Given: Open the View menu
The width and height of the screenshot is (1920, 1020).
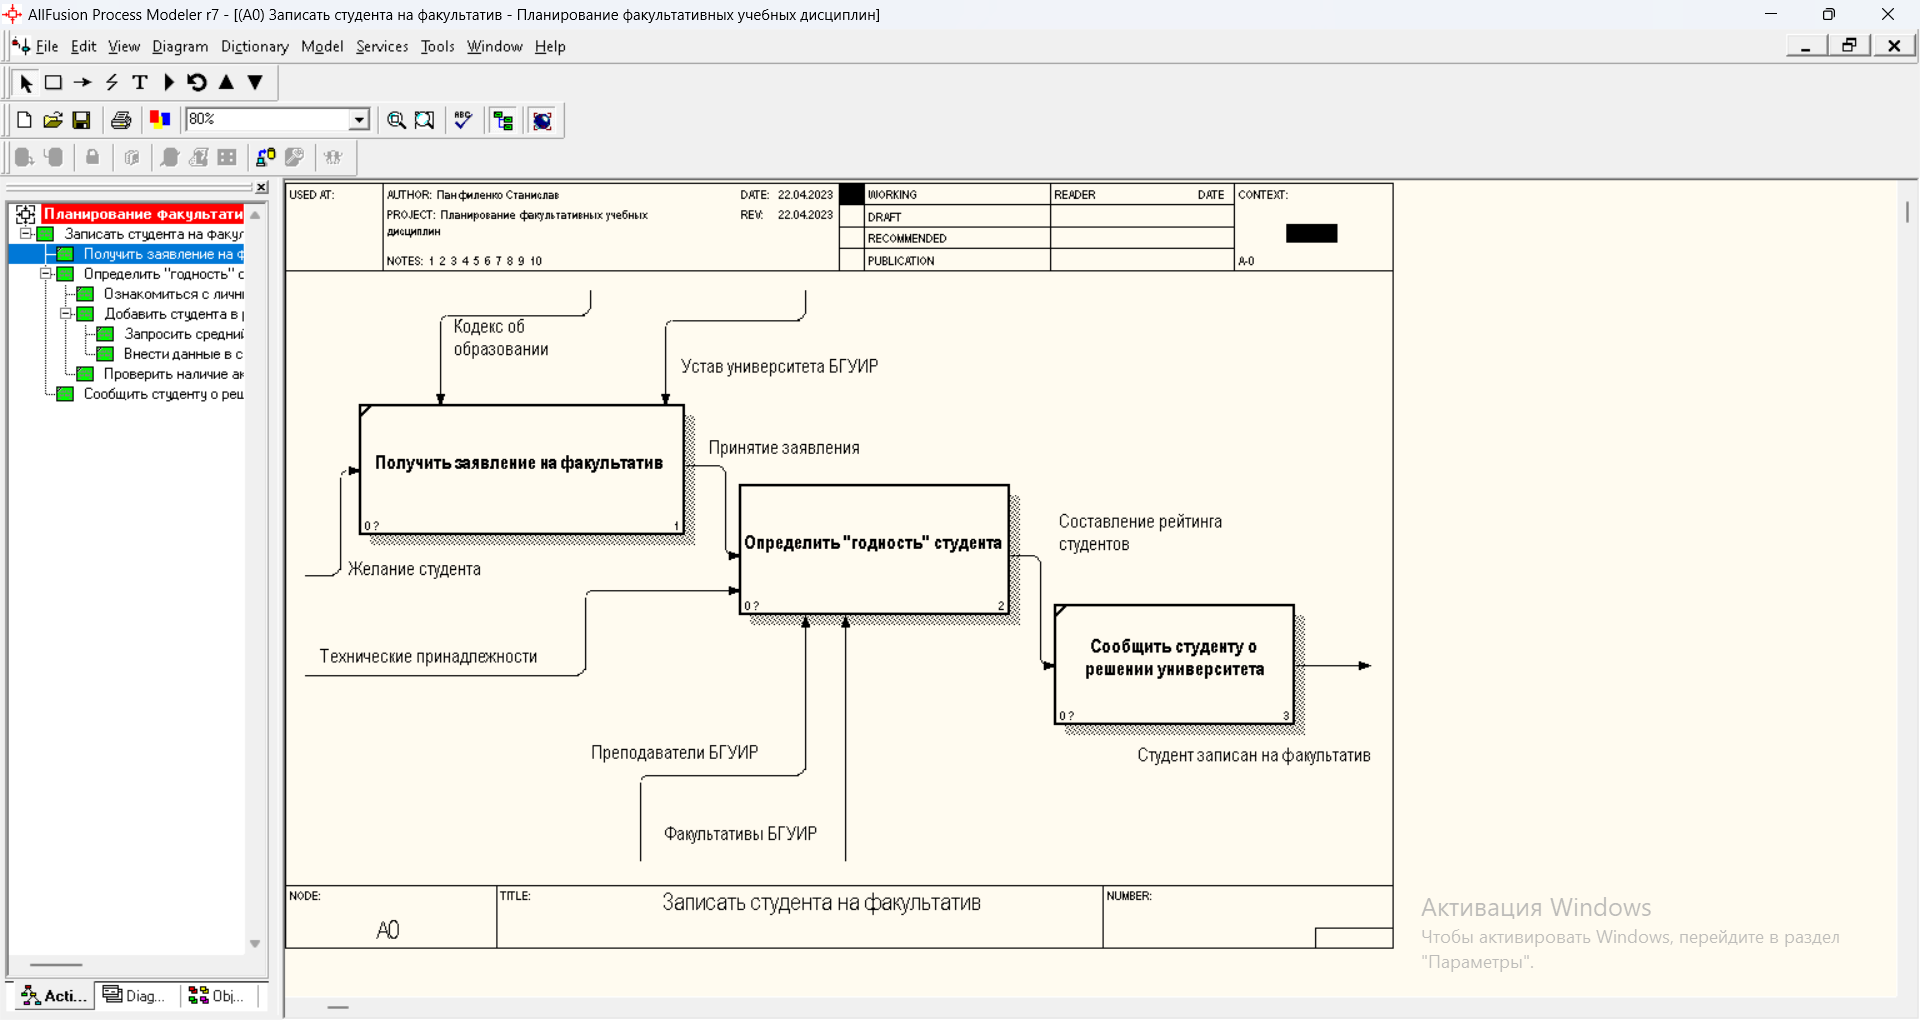Looking at the screenshot, I should 124,46.
